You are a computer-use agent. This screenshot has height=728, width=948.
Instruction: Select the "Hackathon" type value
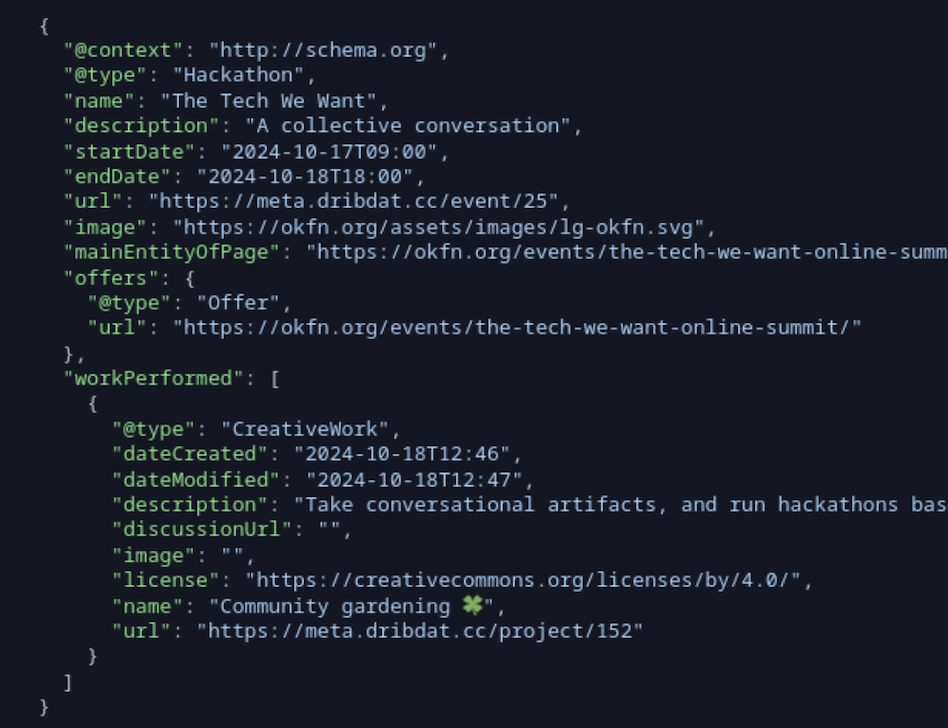click(x=238, y=74)
